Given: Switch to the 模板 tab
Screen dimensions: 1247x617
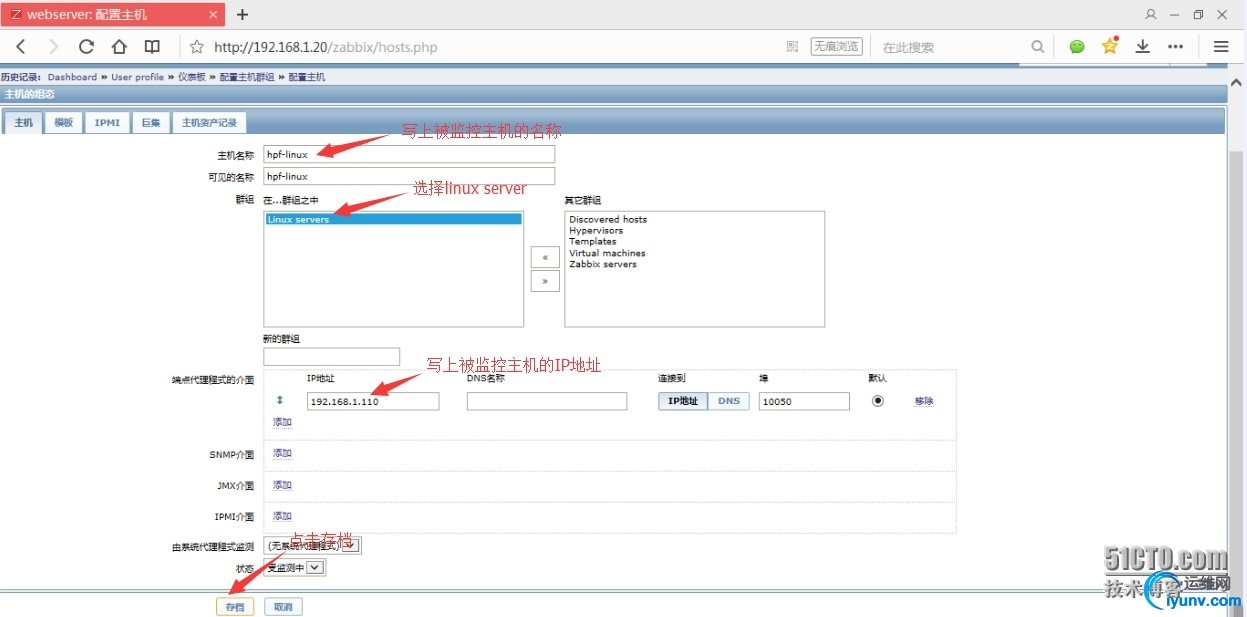Looking at the screenshot, I should click(x=64, y=122).
